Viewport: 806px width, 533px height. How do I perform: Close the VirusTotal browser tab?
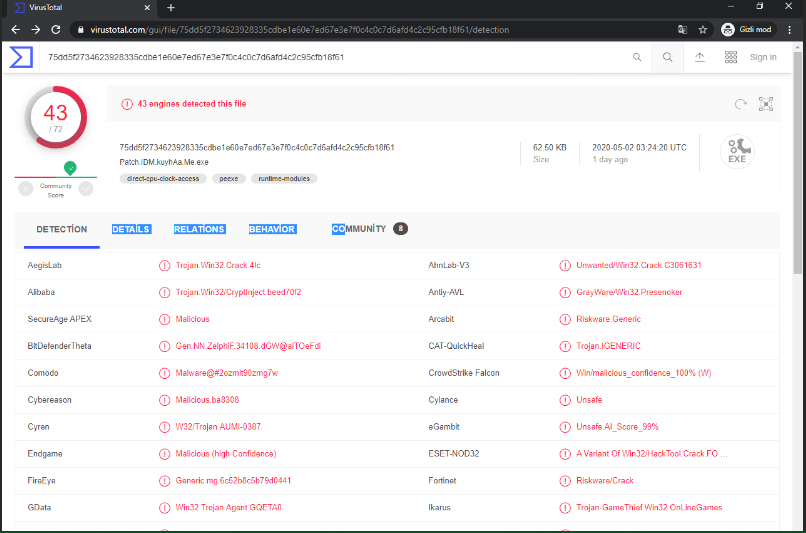pos(147,8)
